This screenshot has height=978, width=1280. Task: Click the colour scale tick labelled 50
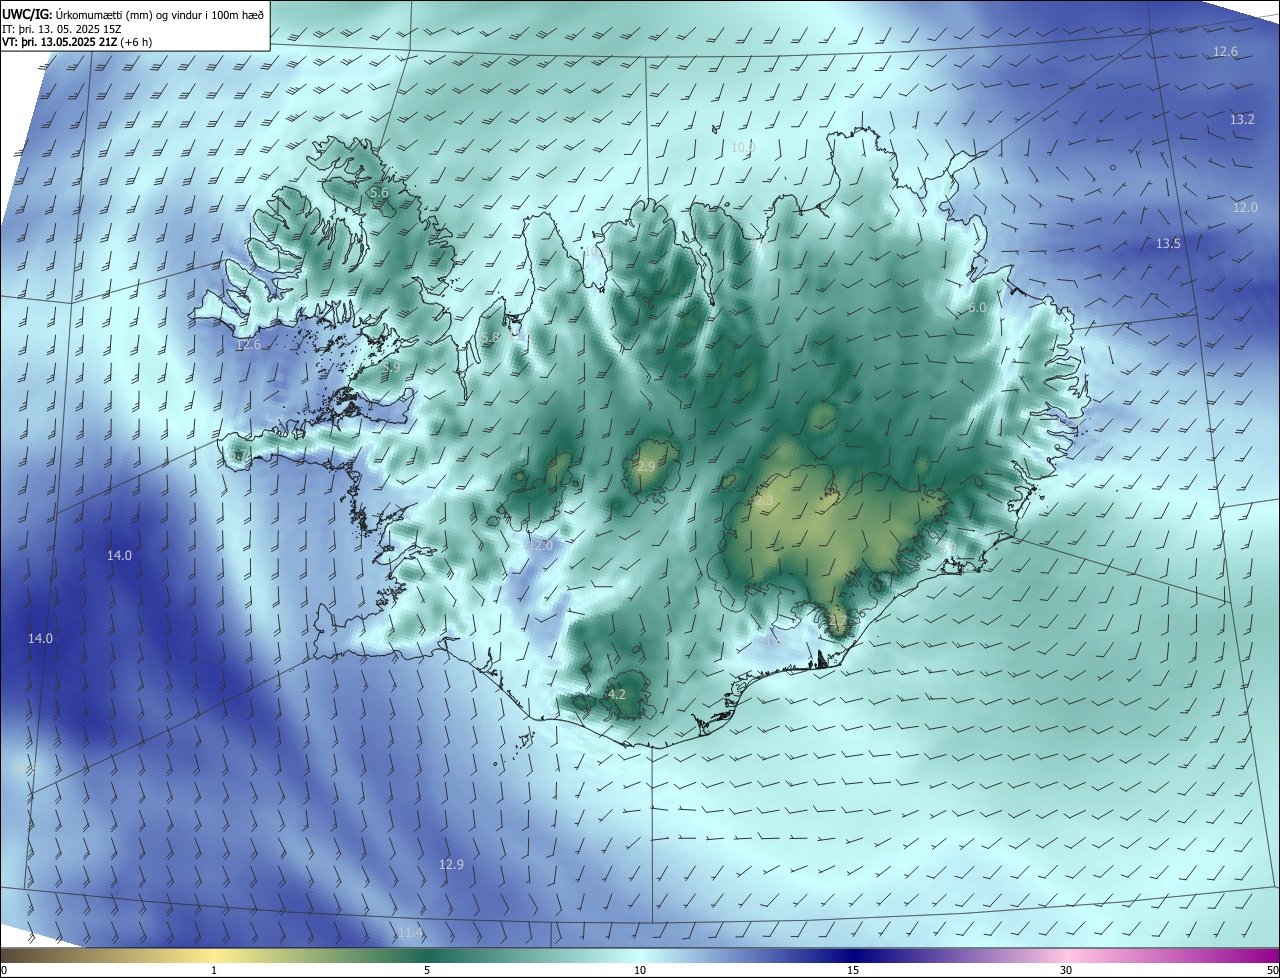[x=1272, y=971]
